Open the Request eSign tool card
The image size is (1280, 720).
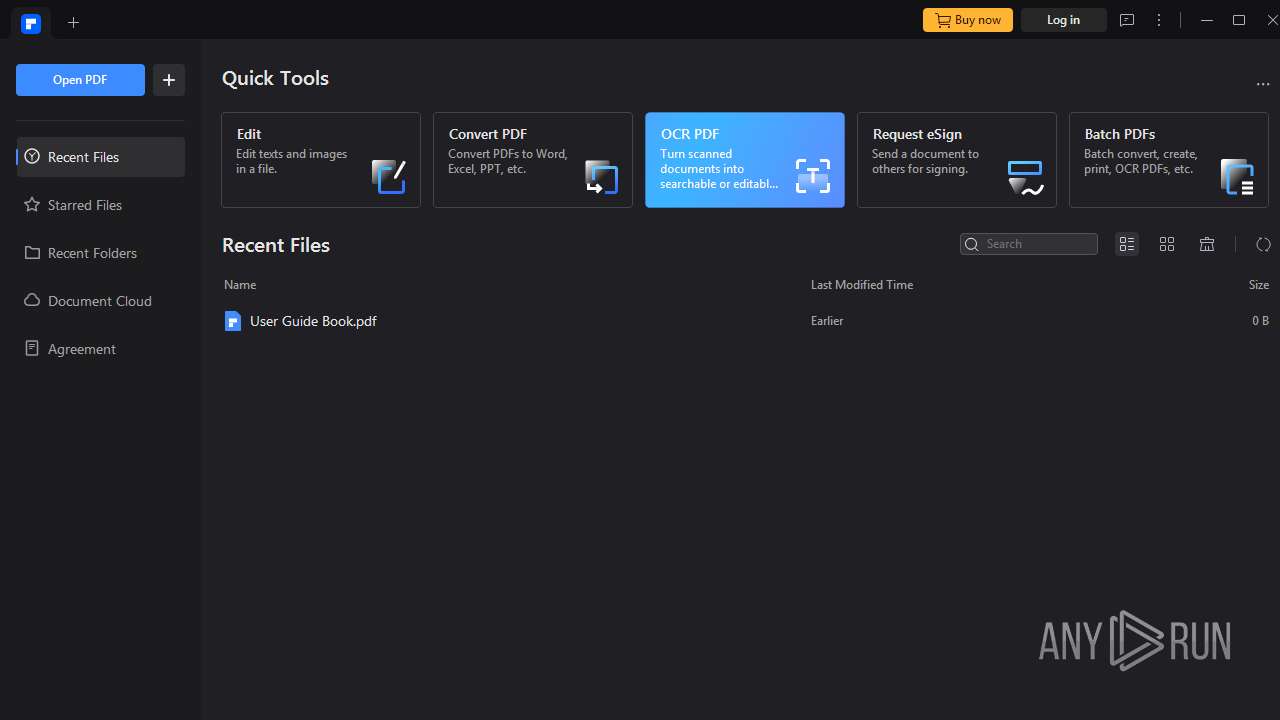(x=957, y=160)
